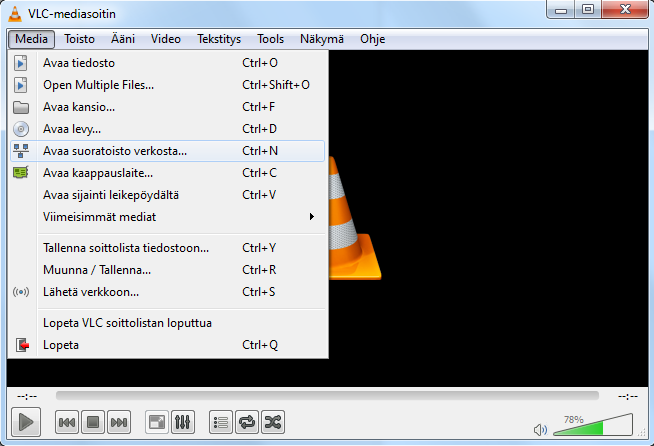Click the window resize grip corner
The width and height of the screenshot is (654, 446).
(x=643, y=434)
